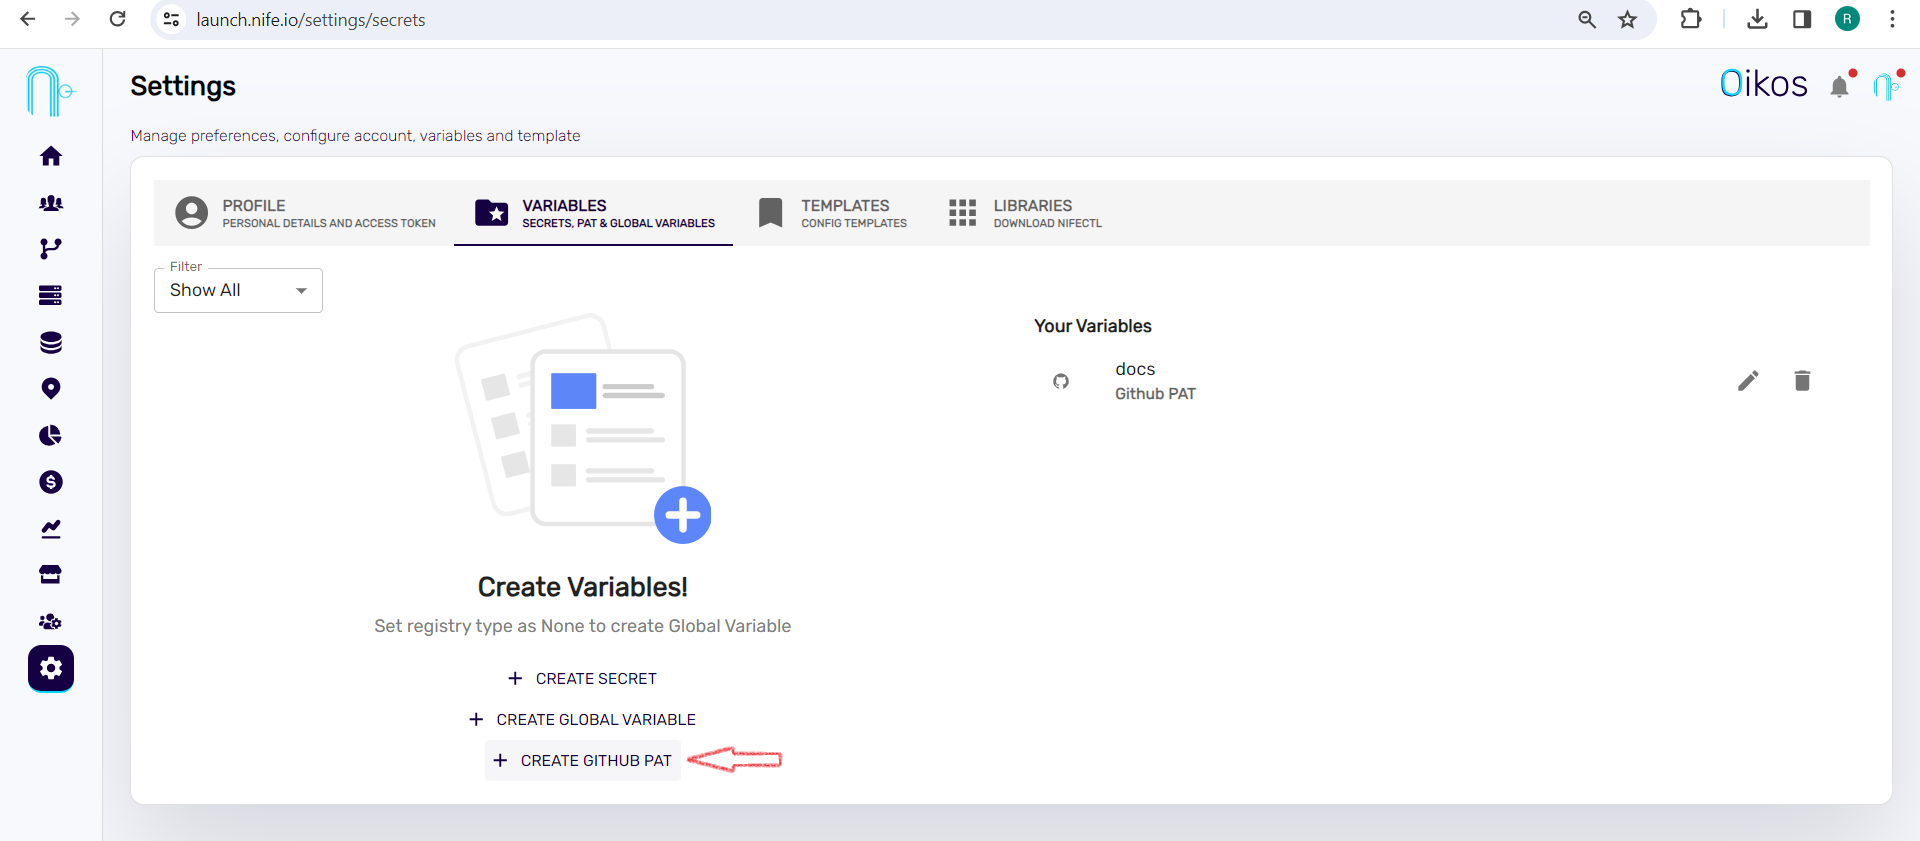The image size is (1920, 841).
Task: Click the GitHub icon beside docs
Action: tap(1061, 381)
